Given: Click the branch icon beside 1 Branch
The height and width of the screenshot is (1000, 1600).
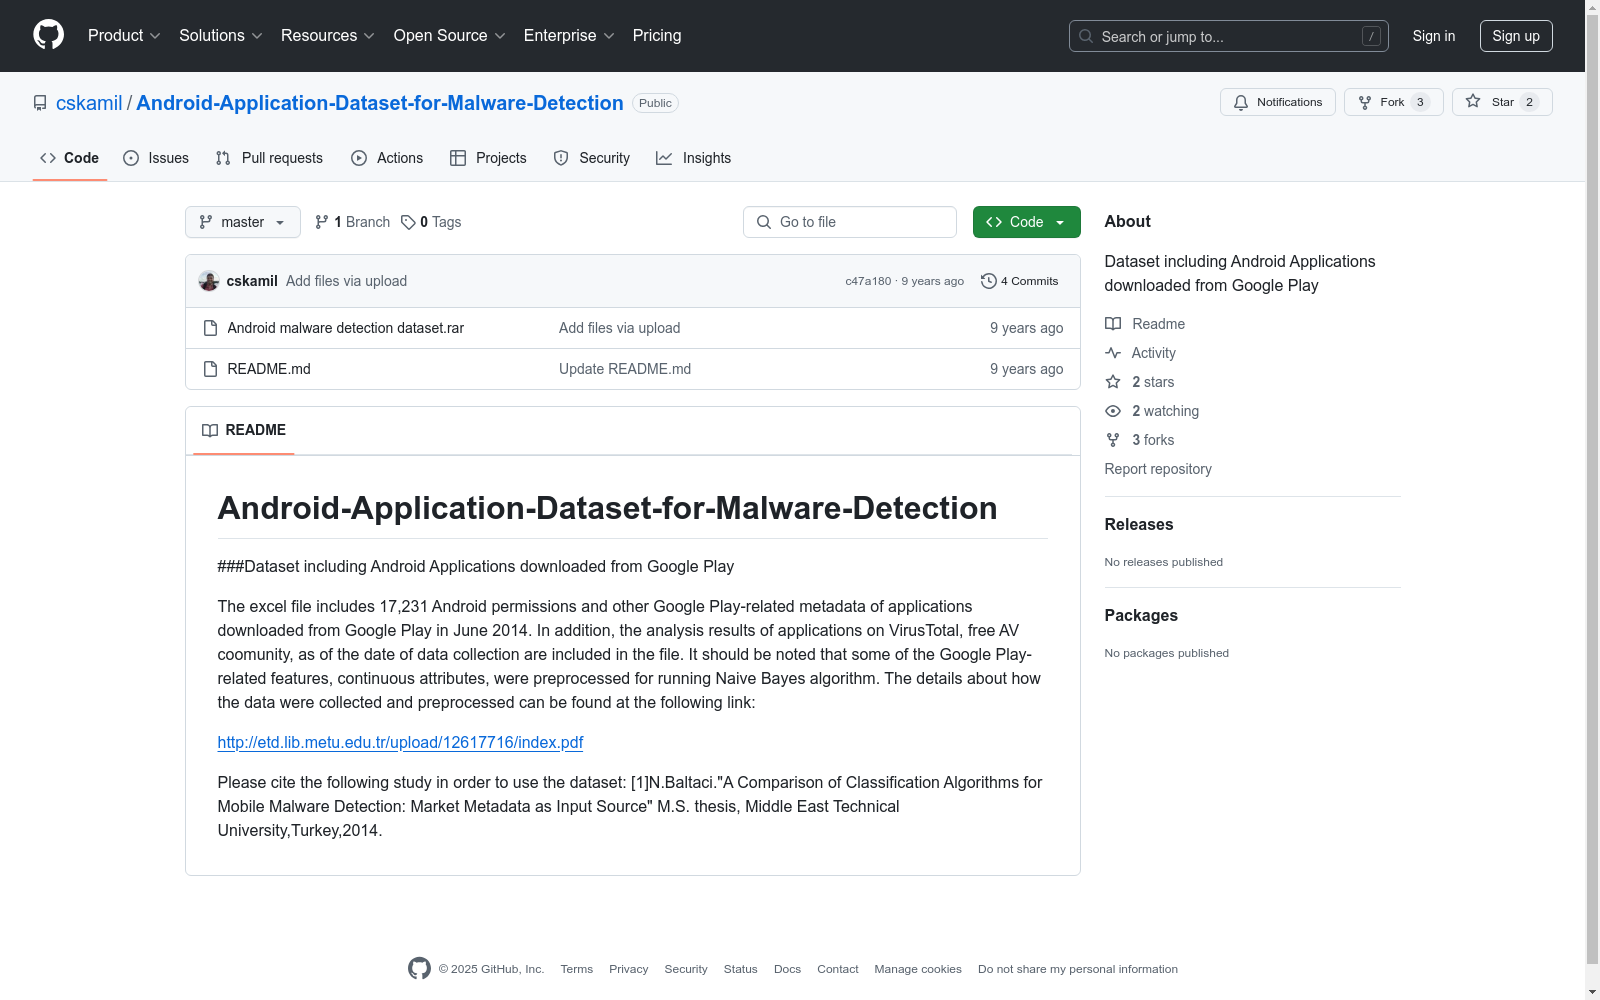Looking at the screenshot, I should [322, 222].
